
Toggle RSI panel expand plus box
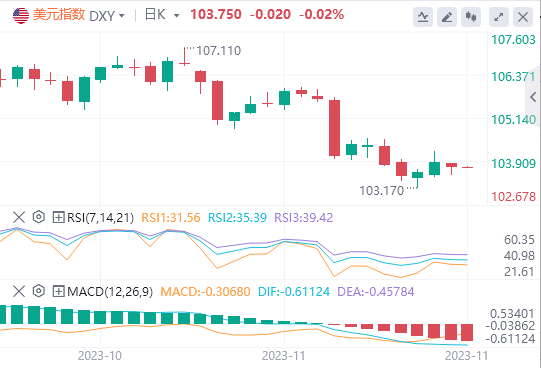(58, 217)
